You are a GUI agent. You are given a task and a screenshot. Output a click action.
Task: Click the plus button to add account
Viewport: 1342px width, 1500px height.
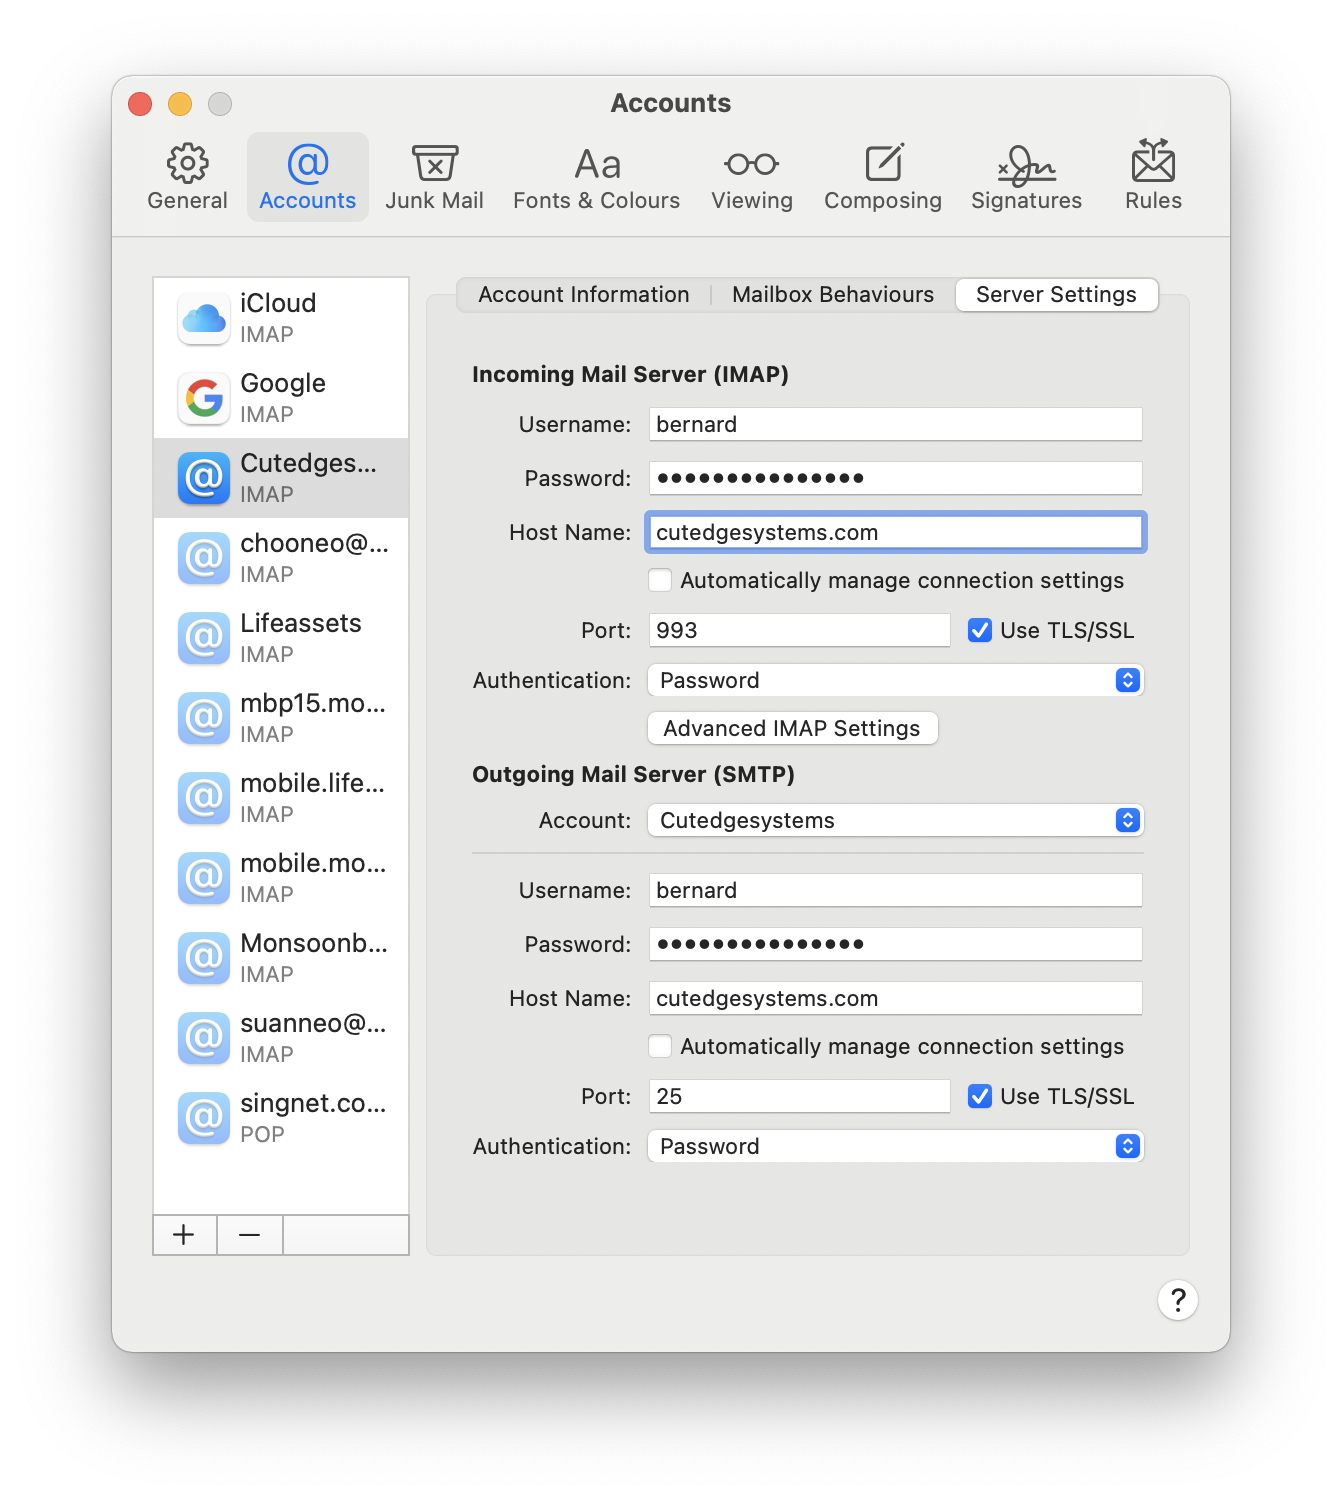pos(184,1235)
